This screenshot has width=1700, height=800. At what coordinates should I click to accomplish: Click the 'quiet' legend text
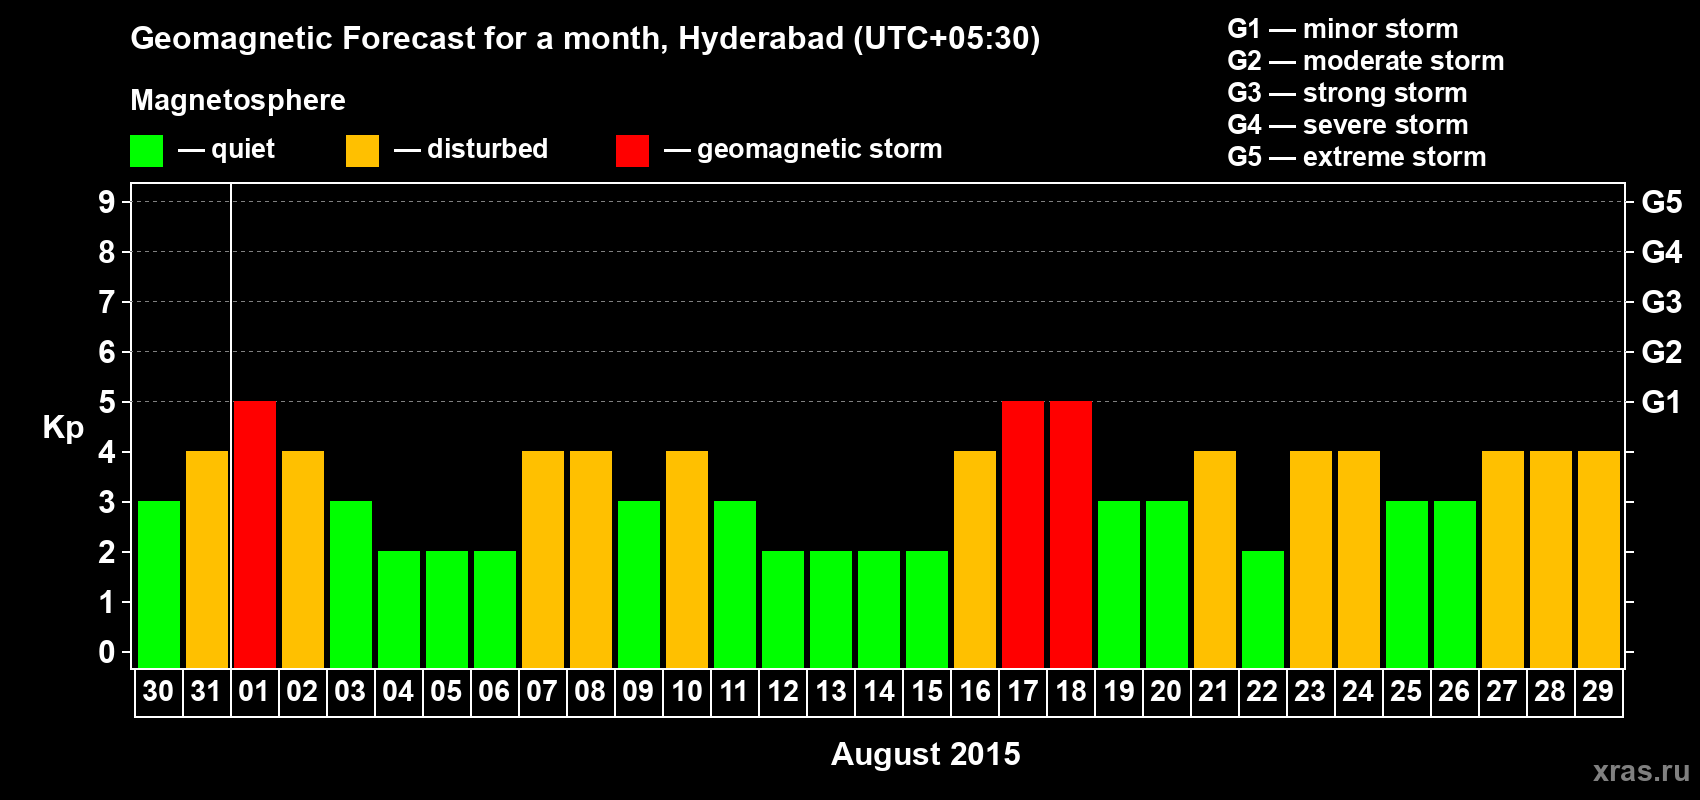243,149
